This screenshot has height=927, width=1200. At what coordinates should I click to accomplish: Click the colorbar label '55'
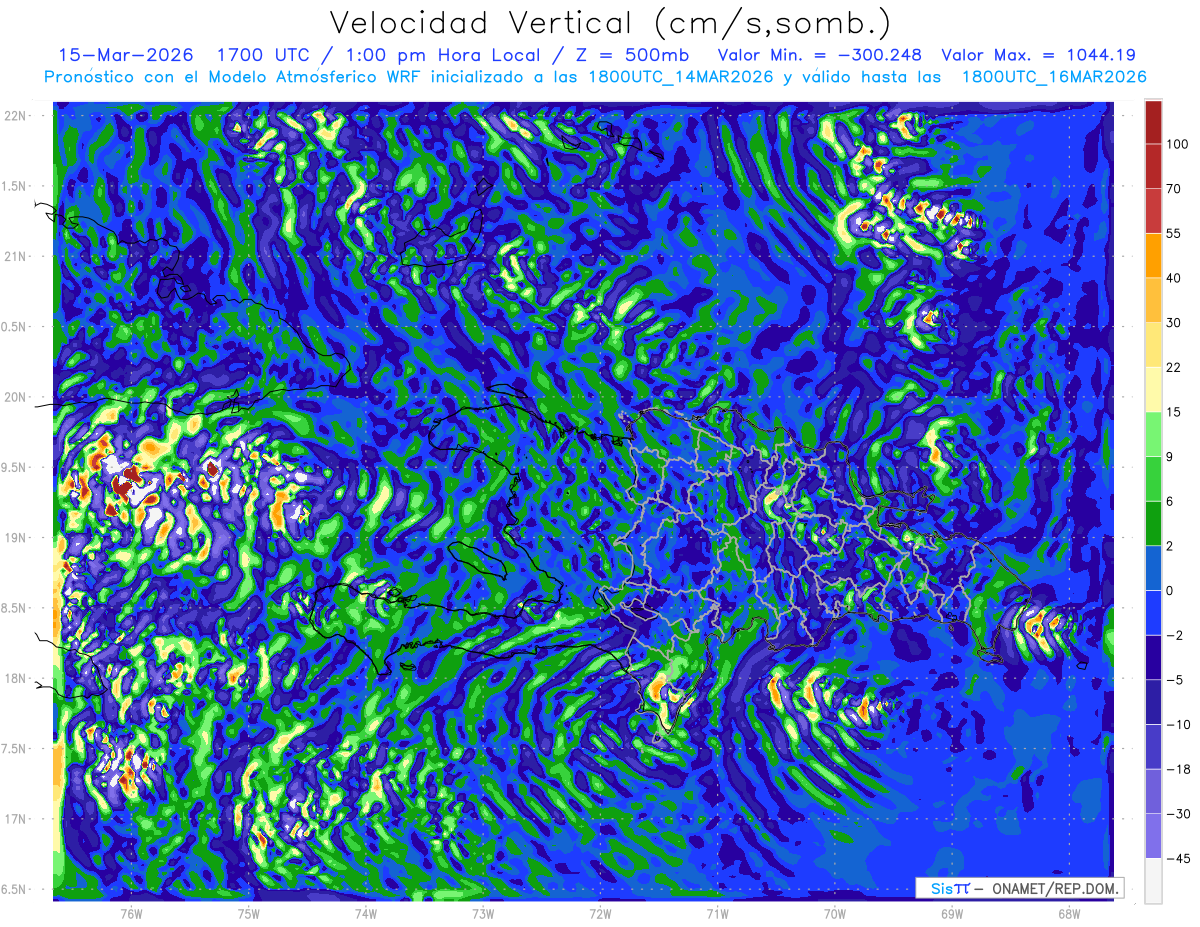[x=1174, y=233]
